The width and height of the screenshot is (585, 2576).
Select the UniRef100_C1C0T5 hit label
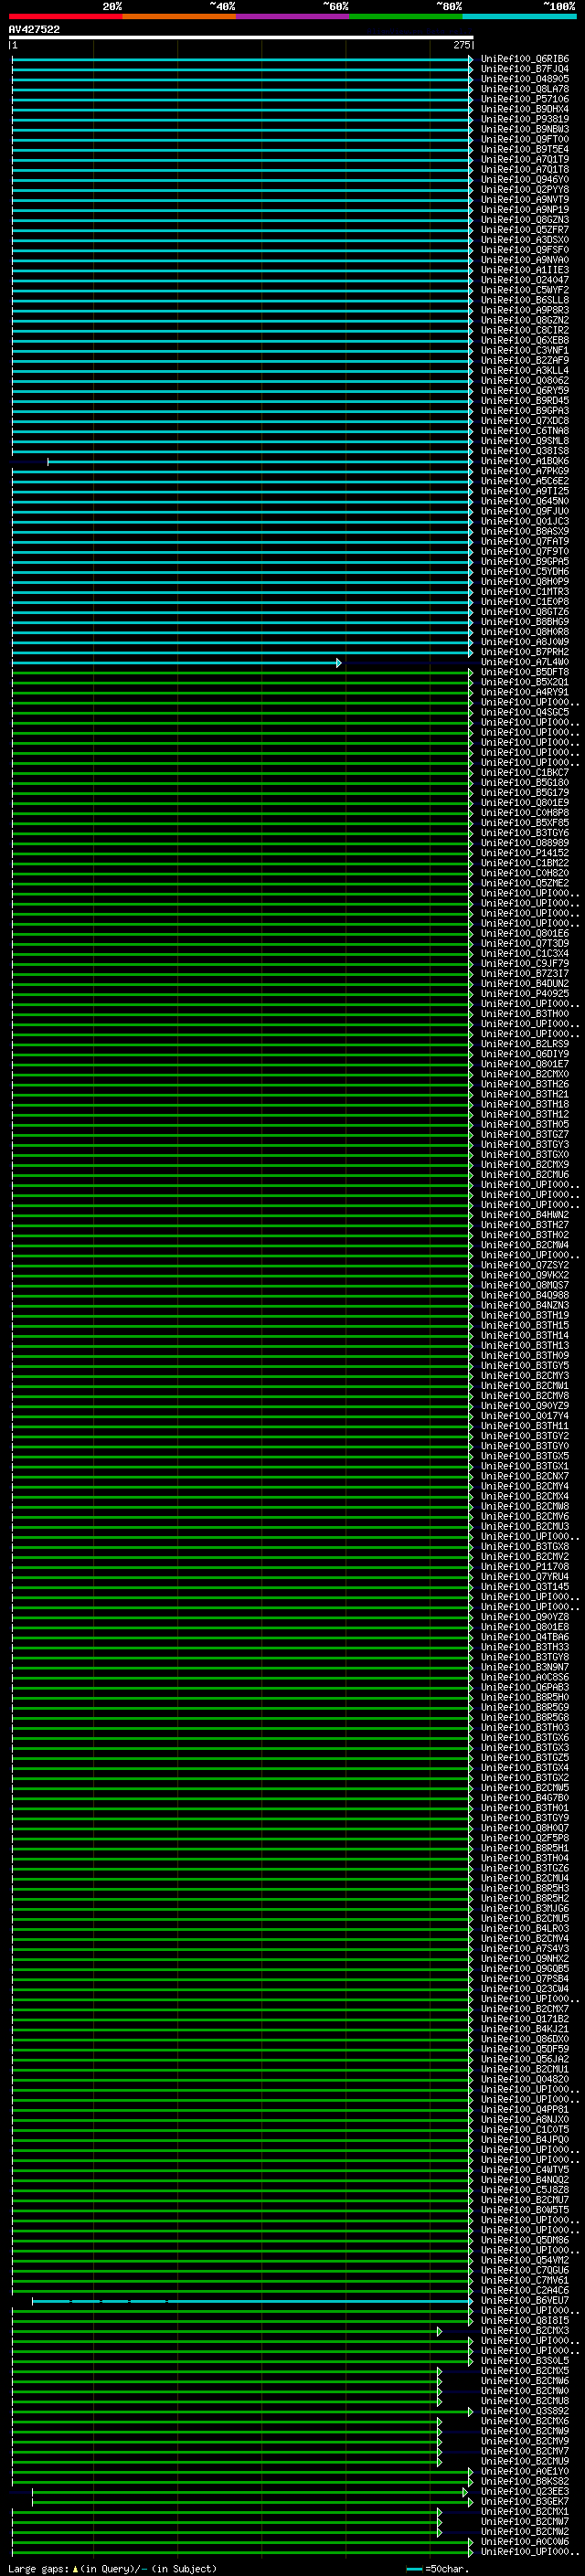524,2130
